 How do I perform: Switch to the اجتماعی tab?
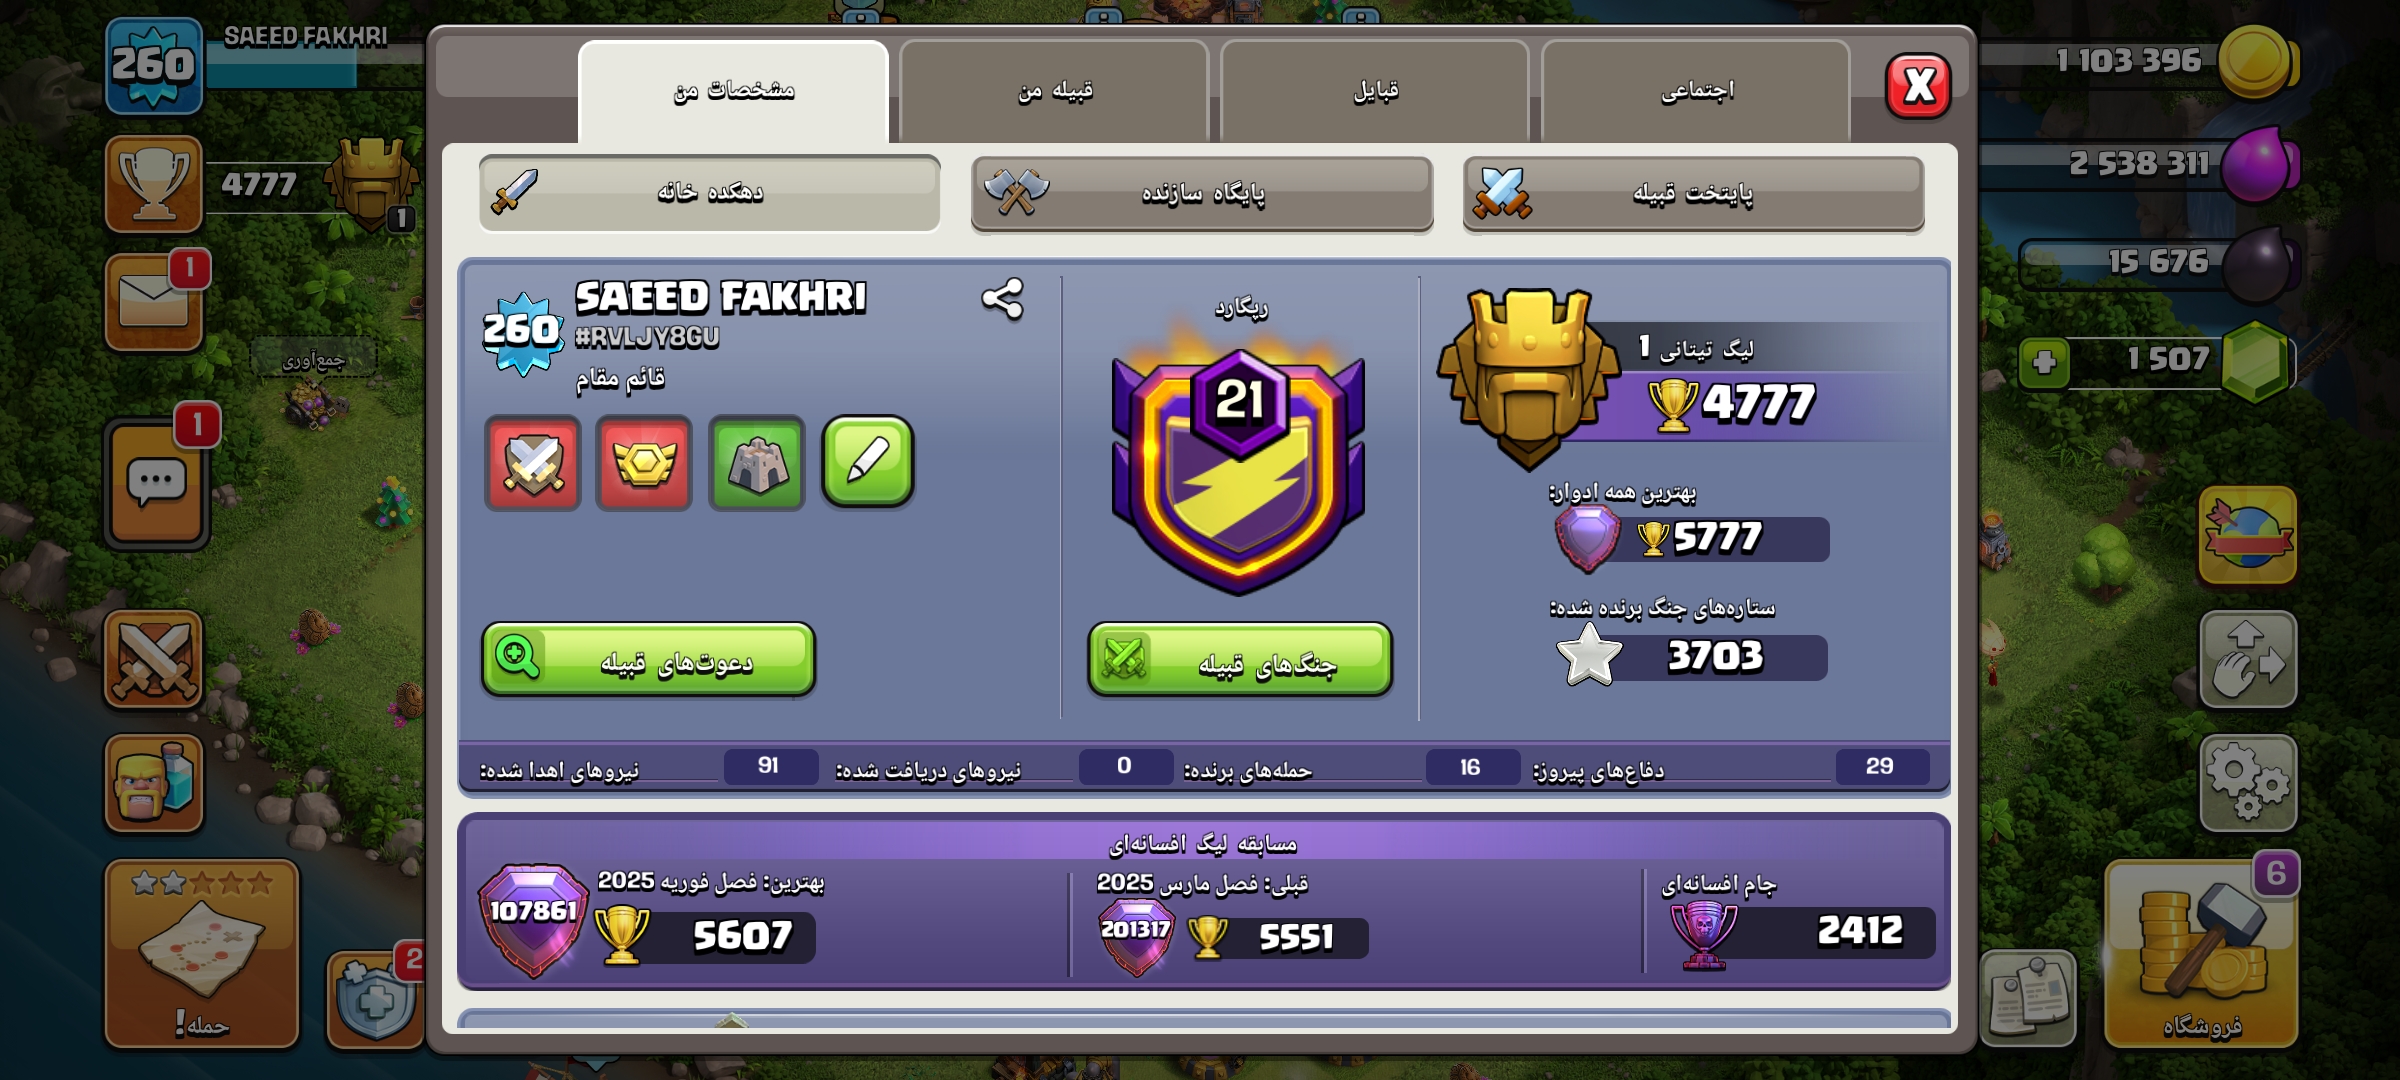(1696, 92)
